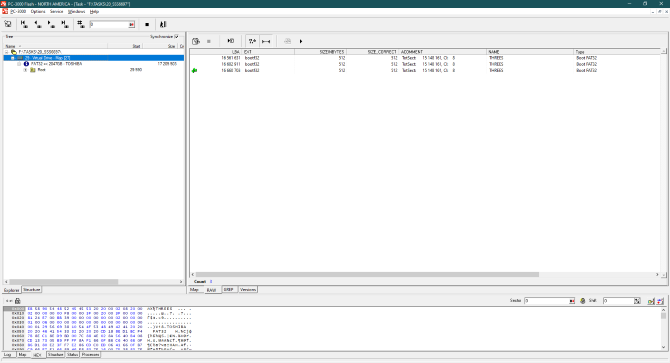Click the lock icon in hex panel
Image resolution: width=670 pixels, height=363 pixels.
click(18, 301)
